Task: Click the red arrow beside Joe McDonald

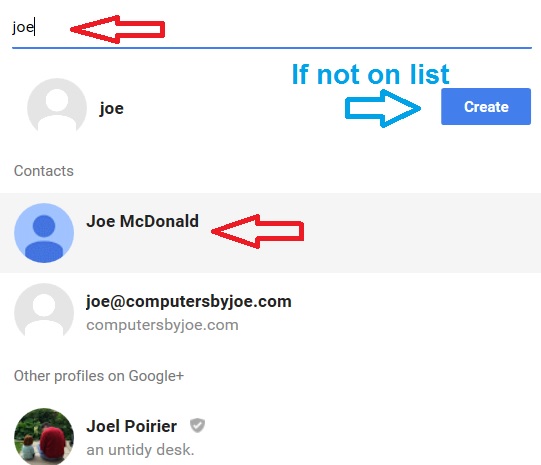Action: tap(257, 231)
